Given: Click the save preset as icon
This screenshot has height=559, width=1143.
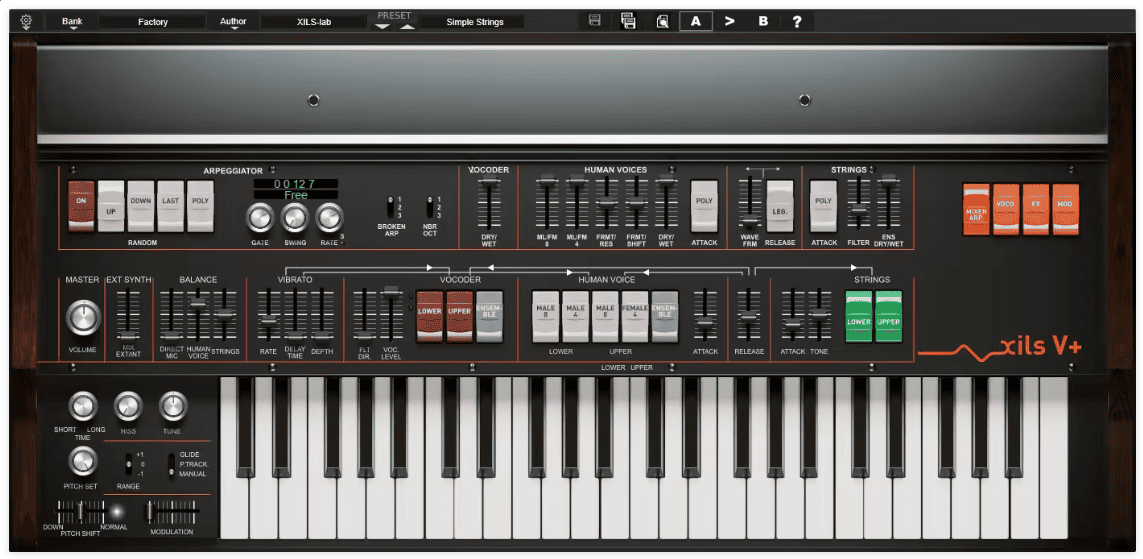Looking at the screenshot, I should coord(628,21).
